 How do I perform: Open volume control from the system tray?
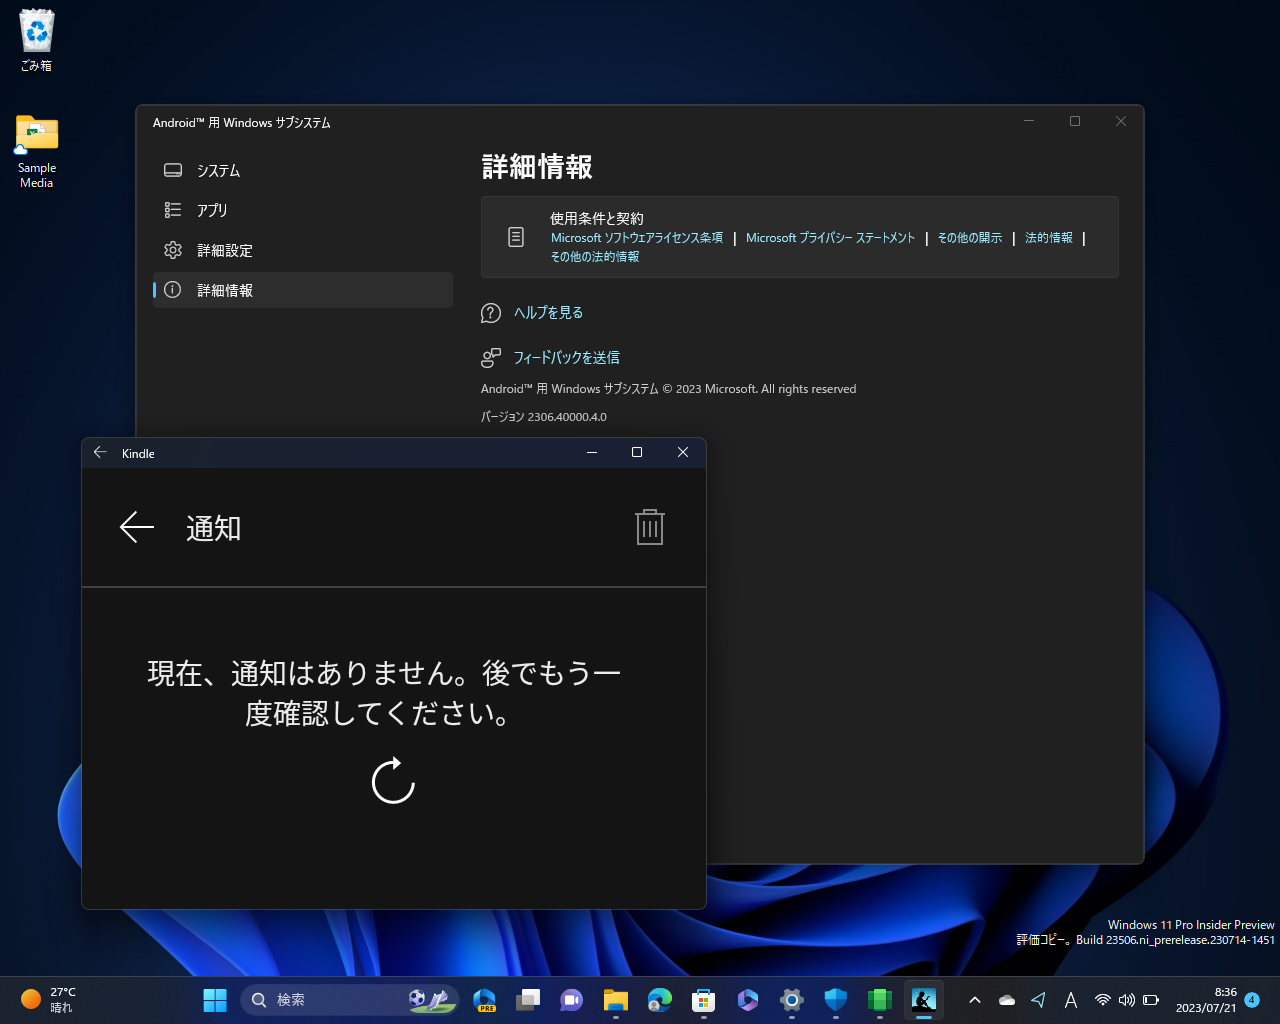[1127, 1000]
